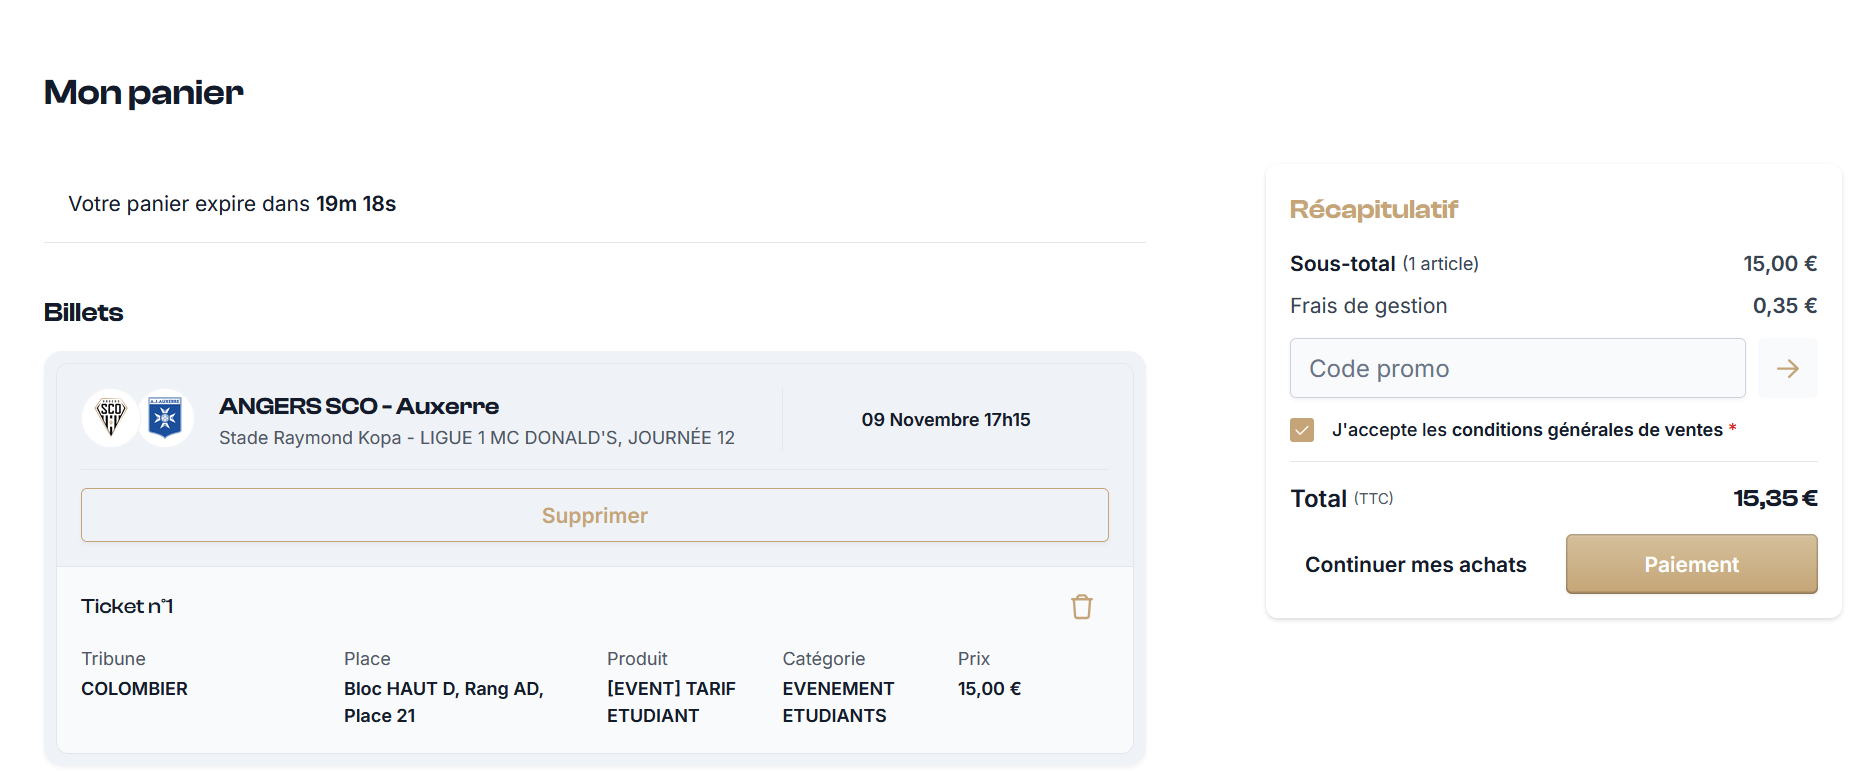1874x771 pixels.
Task: Click the Sous-total 15,00 € amount
Action: coord(1779,264)
